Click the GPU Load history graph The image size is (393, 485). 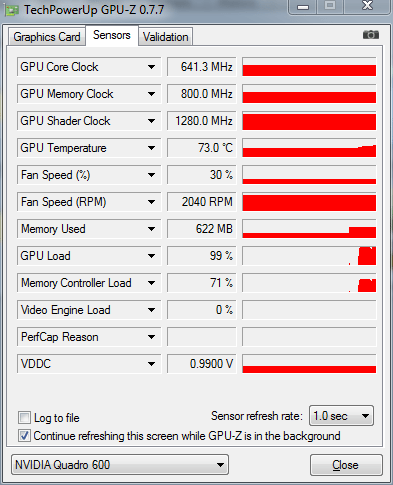pos(309,256)
